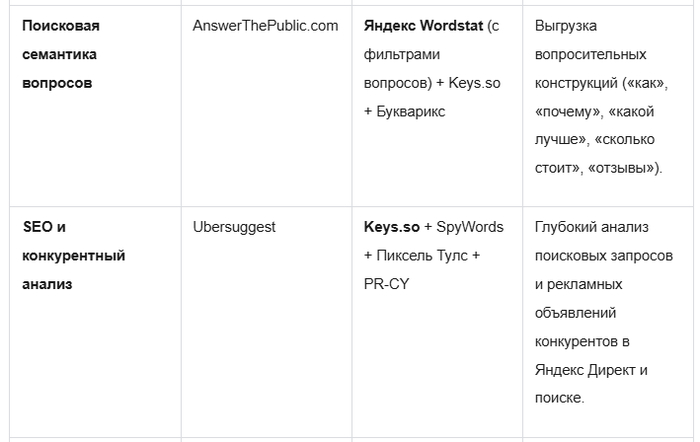This screenshot has width=700, height=442.
Task: Click the quoted word «почему»
Action: [567, 112]
